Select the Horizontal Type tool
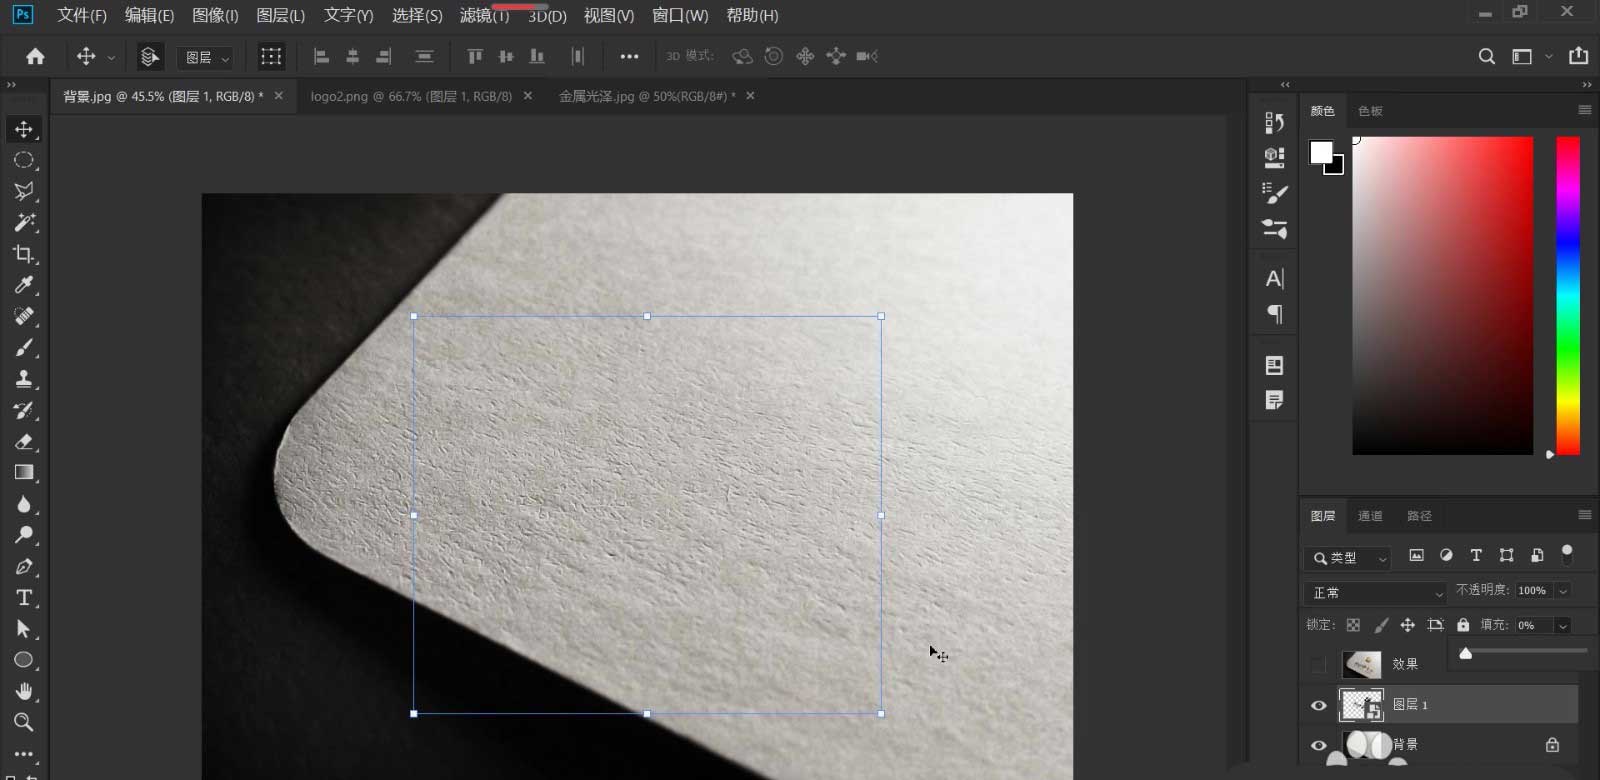The height and width of the screenshot is (780, 1600). (x=24, y=597)
